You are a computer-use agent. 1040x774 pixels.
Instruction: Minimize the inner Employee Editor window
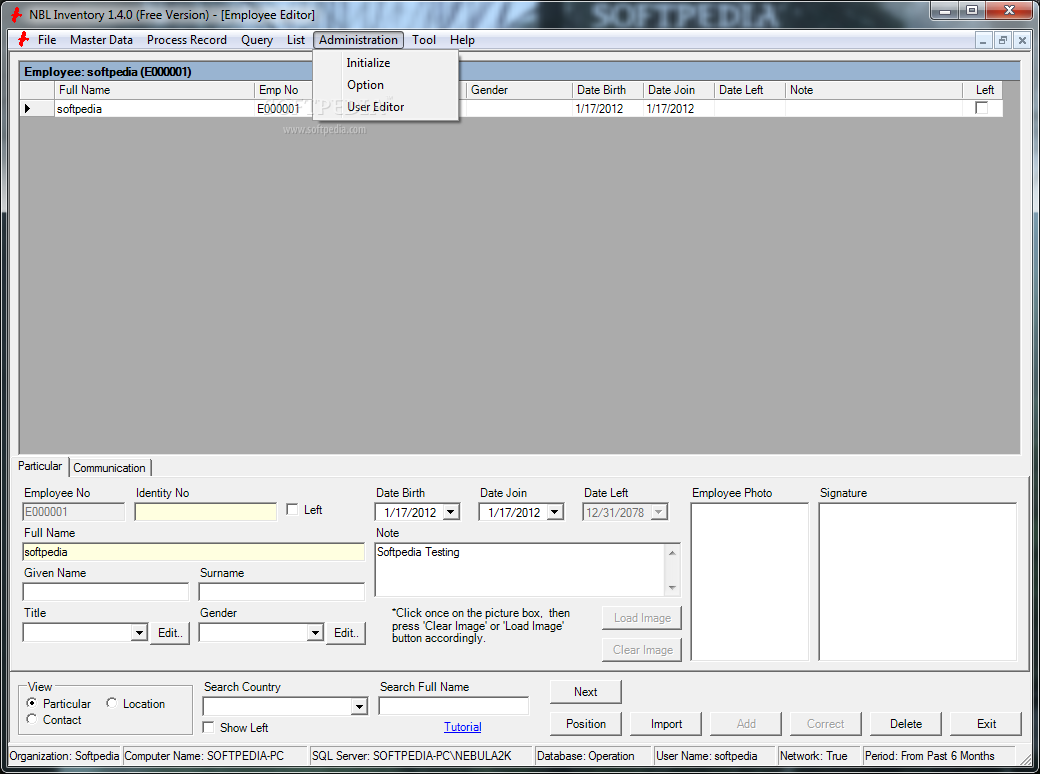pyautogui.click(x=984, y=40)
